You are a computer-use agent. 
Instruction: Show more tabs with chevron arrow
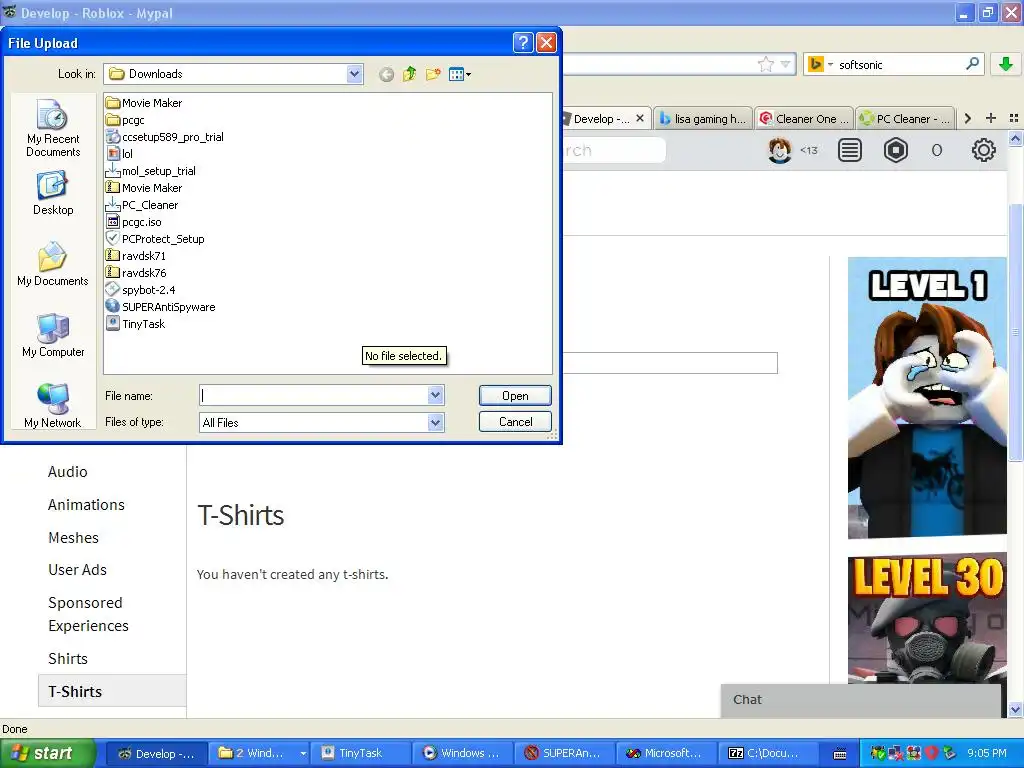pyautogui.click(x=968, y=118)
